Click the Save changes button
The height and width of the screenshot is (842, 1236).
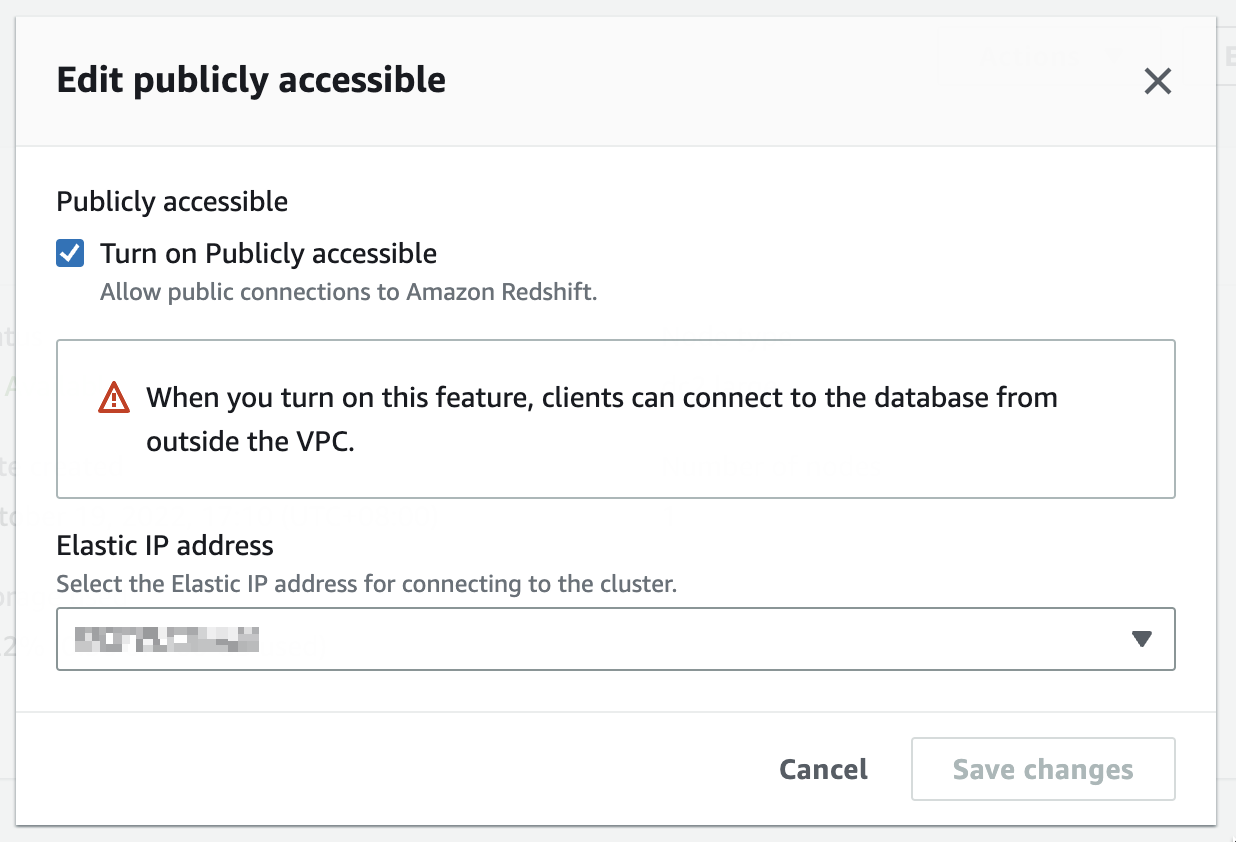(1042, 769)
